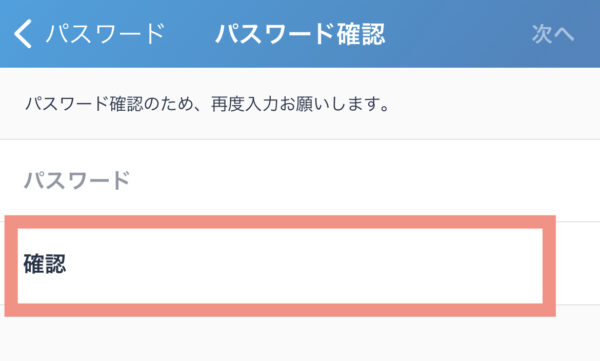Click the white chevron next to パスワード

click(x=23, y=34)
